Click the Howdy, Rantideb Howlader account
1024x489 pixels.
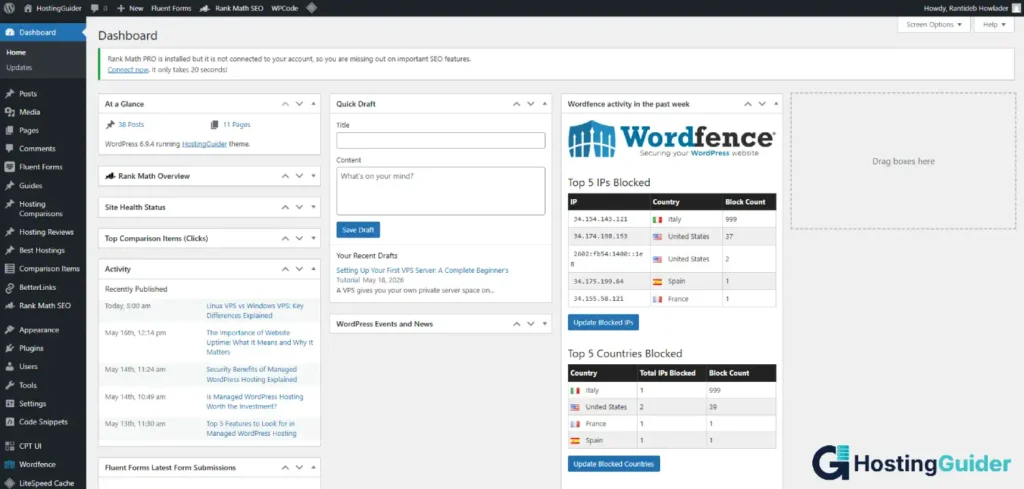(x=970, y=8)
